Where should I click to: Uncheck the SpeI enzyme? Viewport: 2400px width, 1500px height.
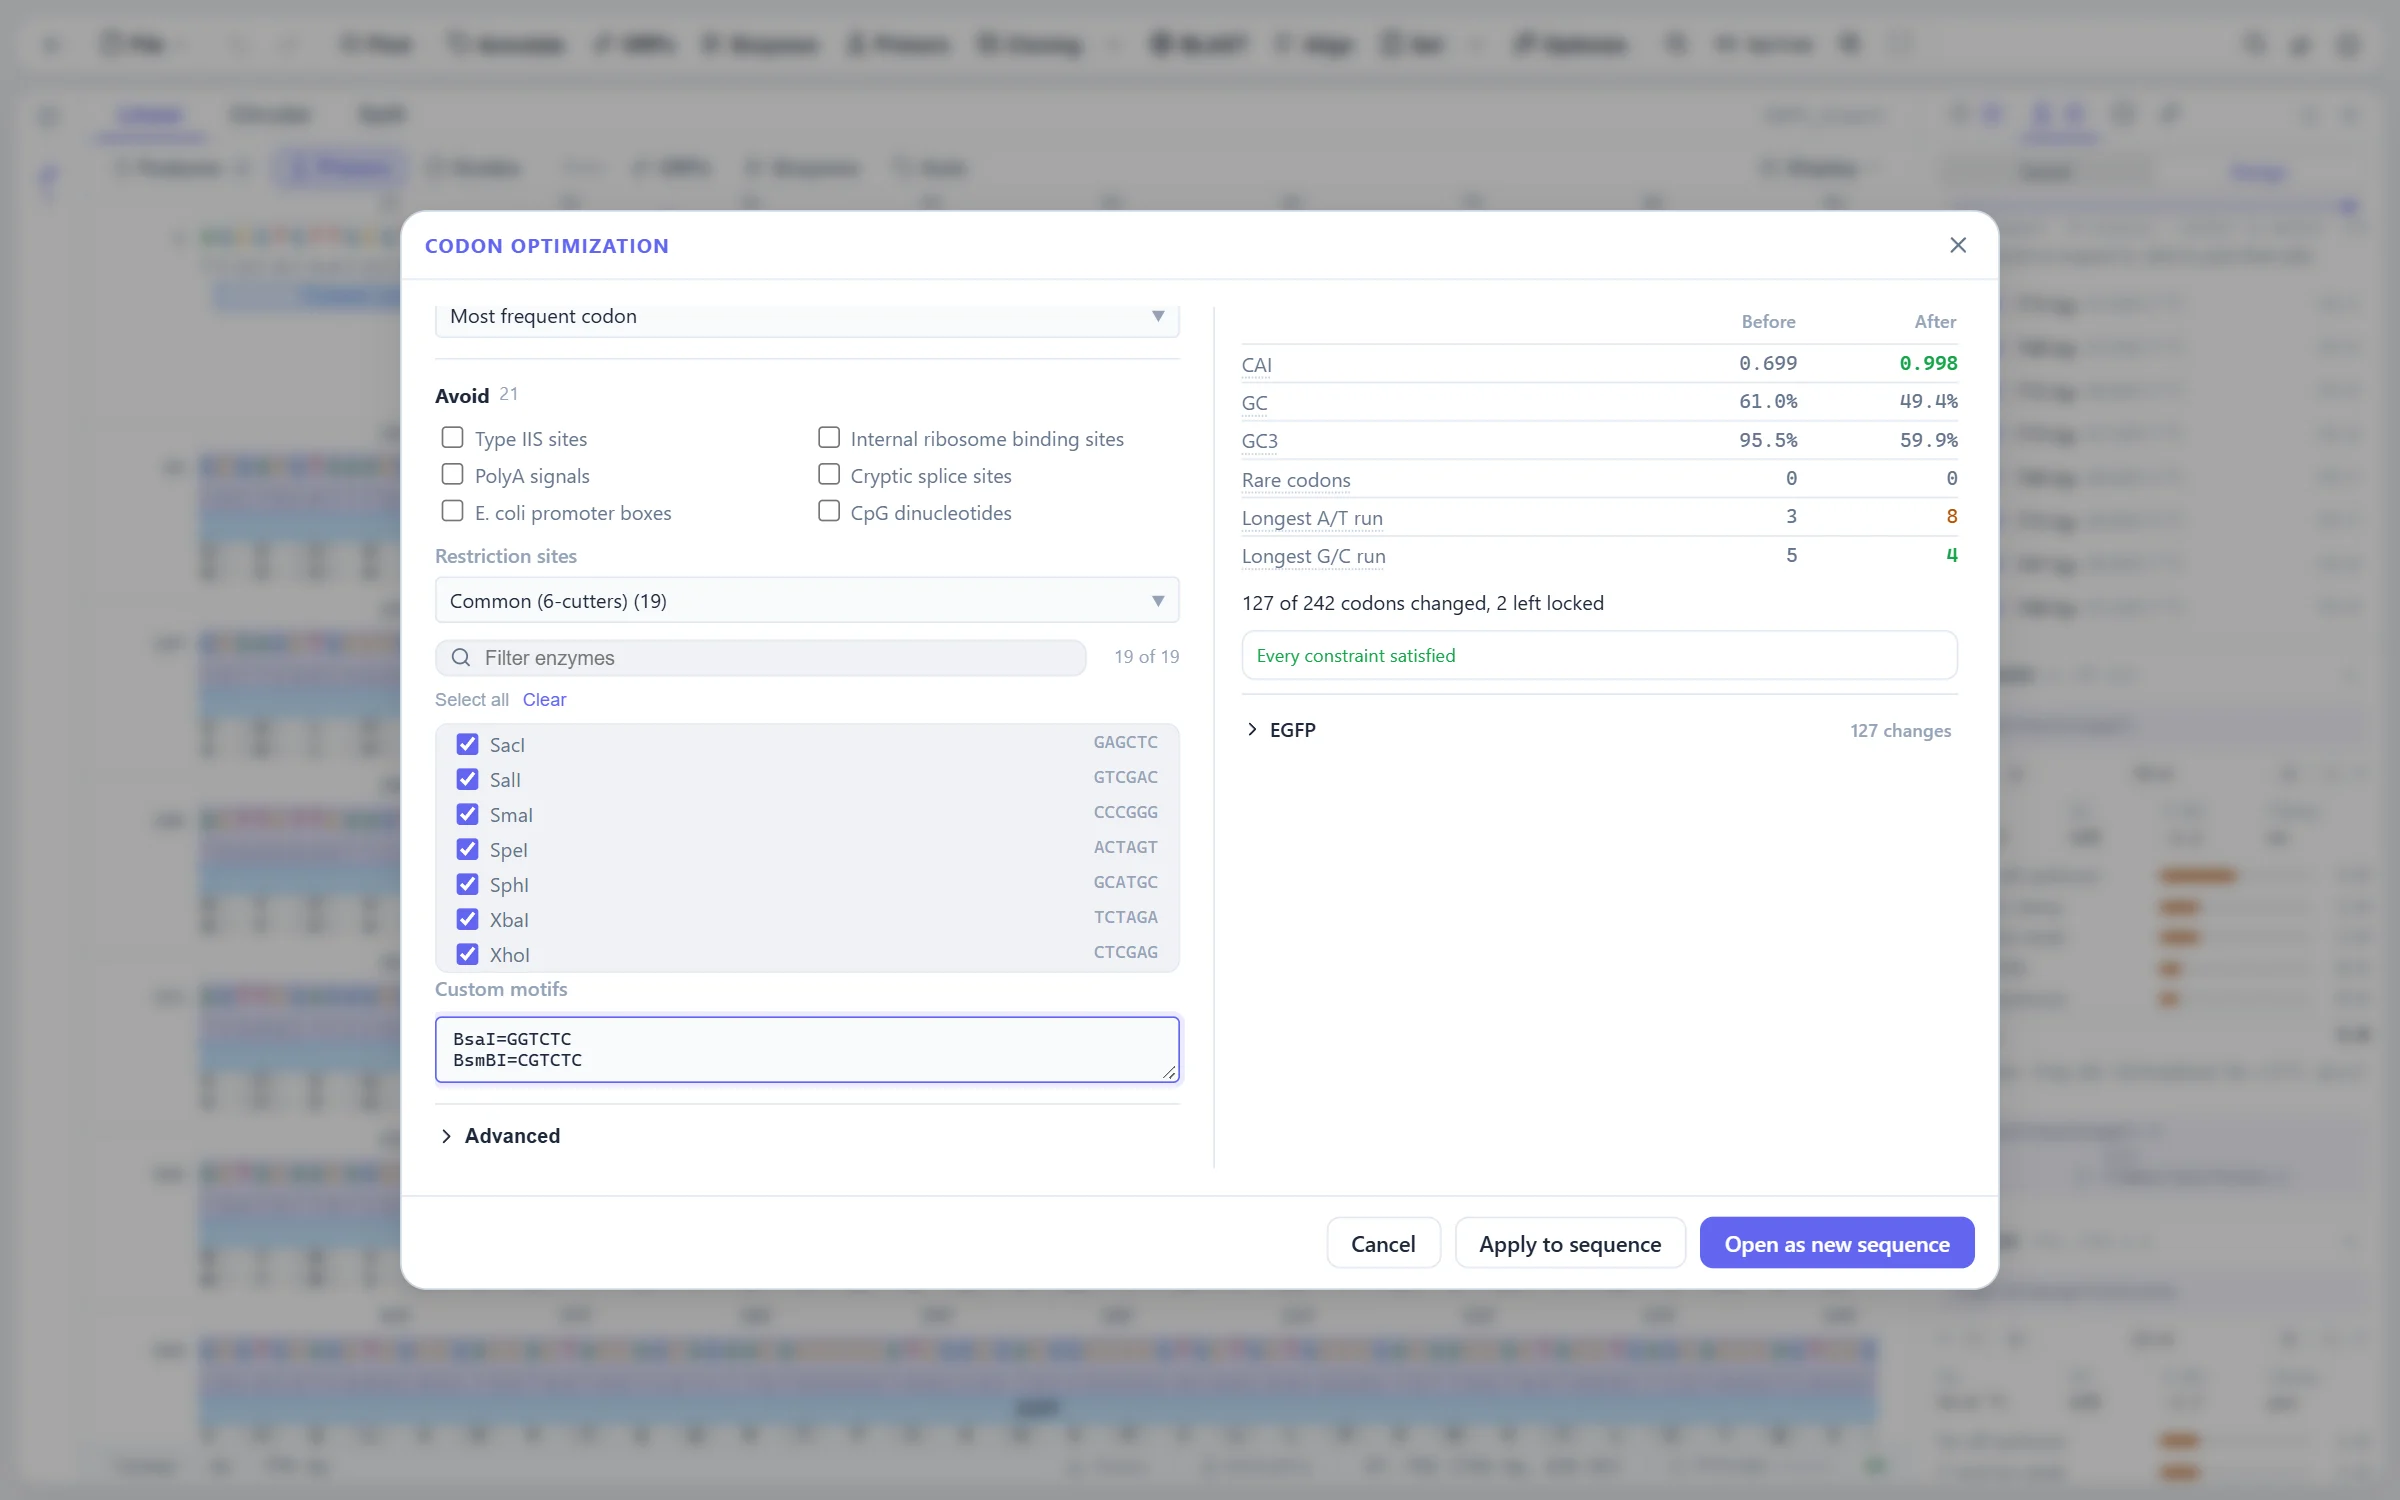coord(467,849)
